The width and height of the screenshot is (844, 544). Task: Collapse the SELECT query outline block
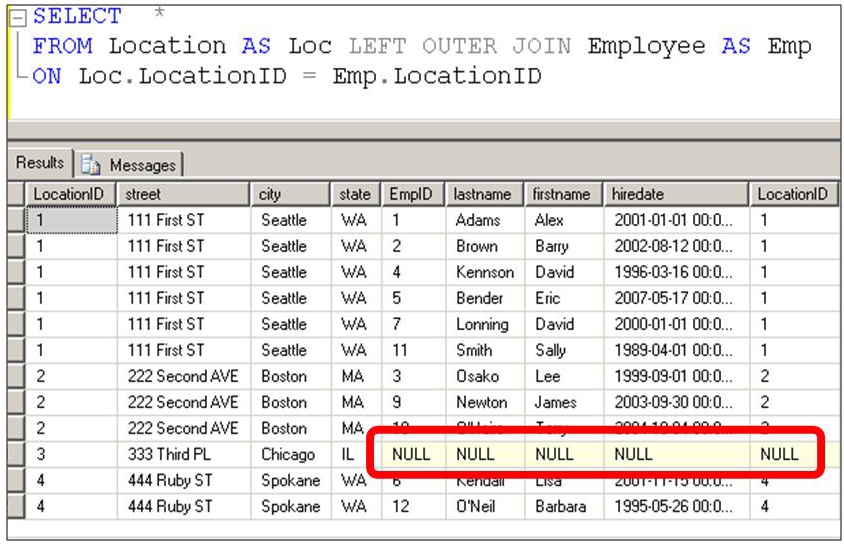click(18, 18)
